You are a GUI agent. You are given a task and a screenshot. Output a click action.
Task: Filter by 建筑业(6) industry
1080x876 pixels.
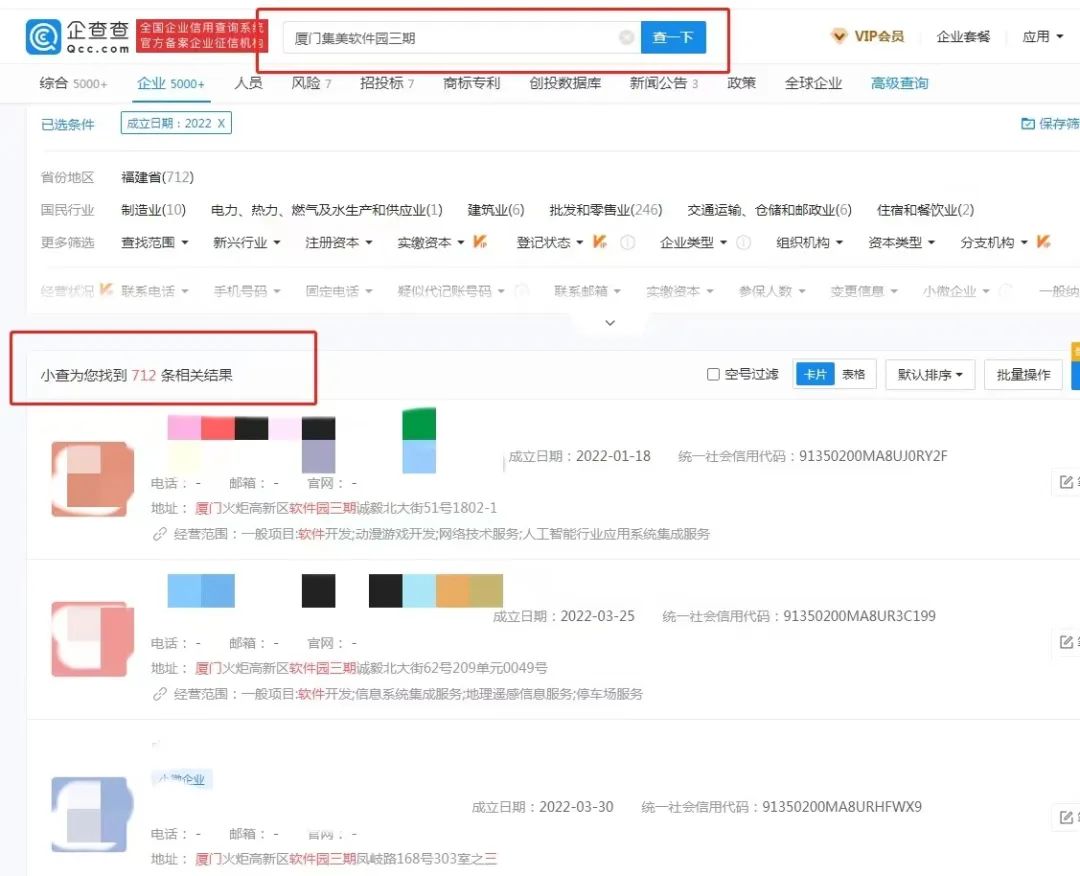(x=496, y=210)
